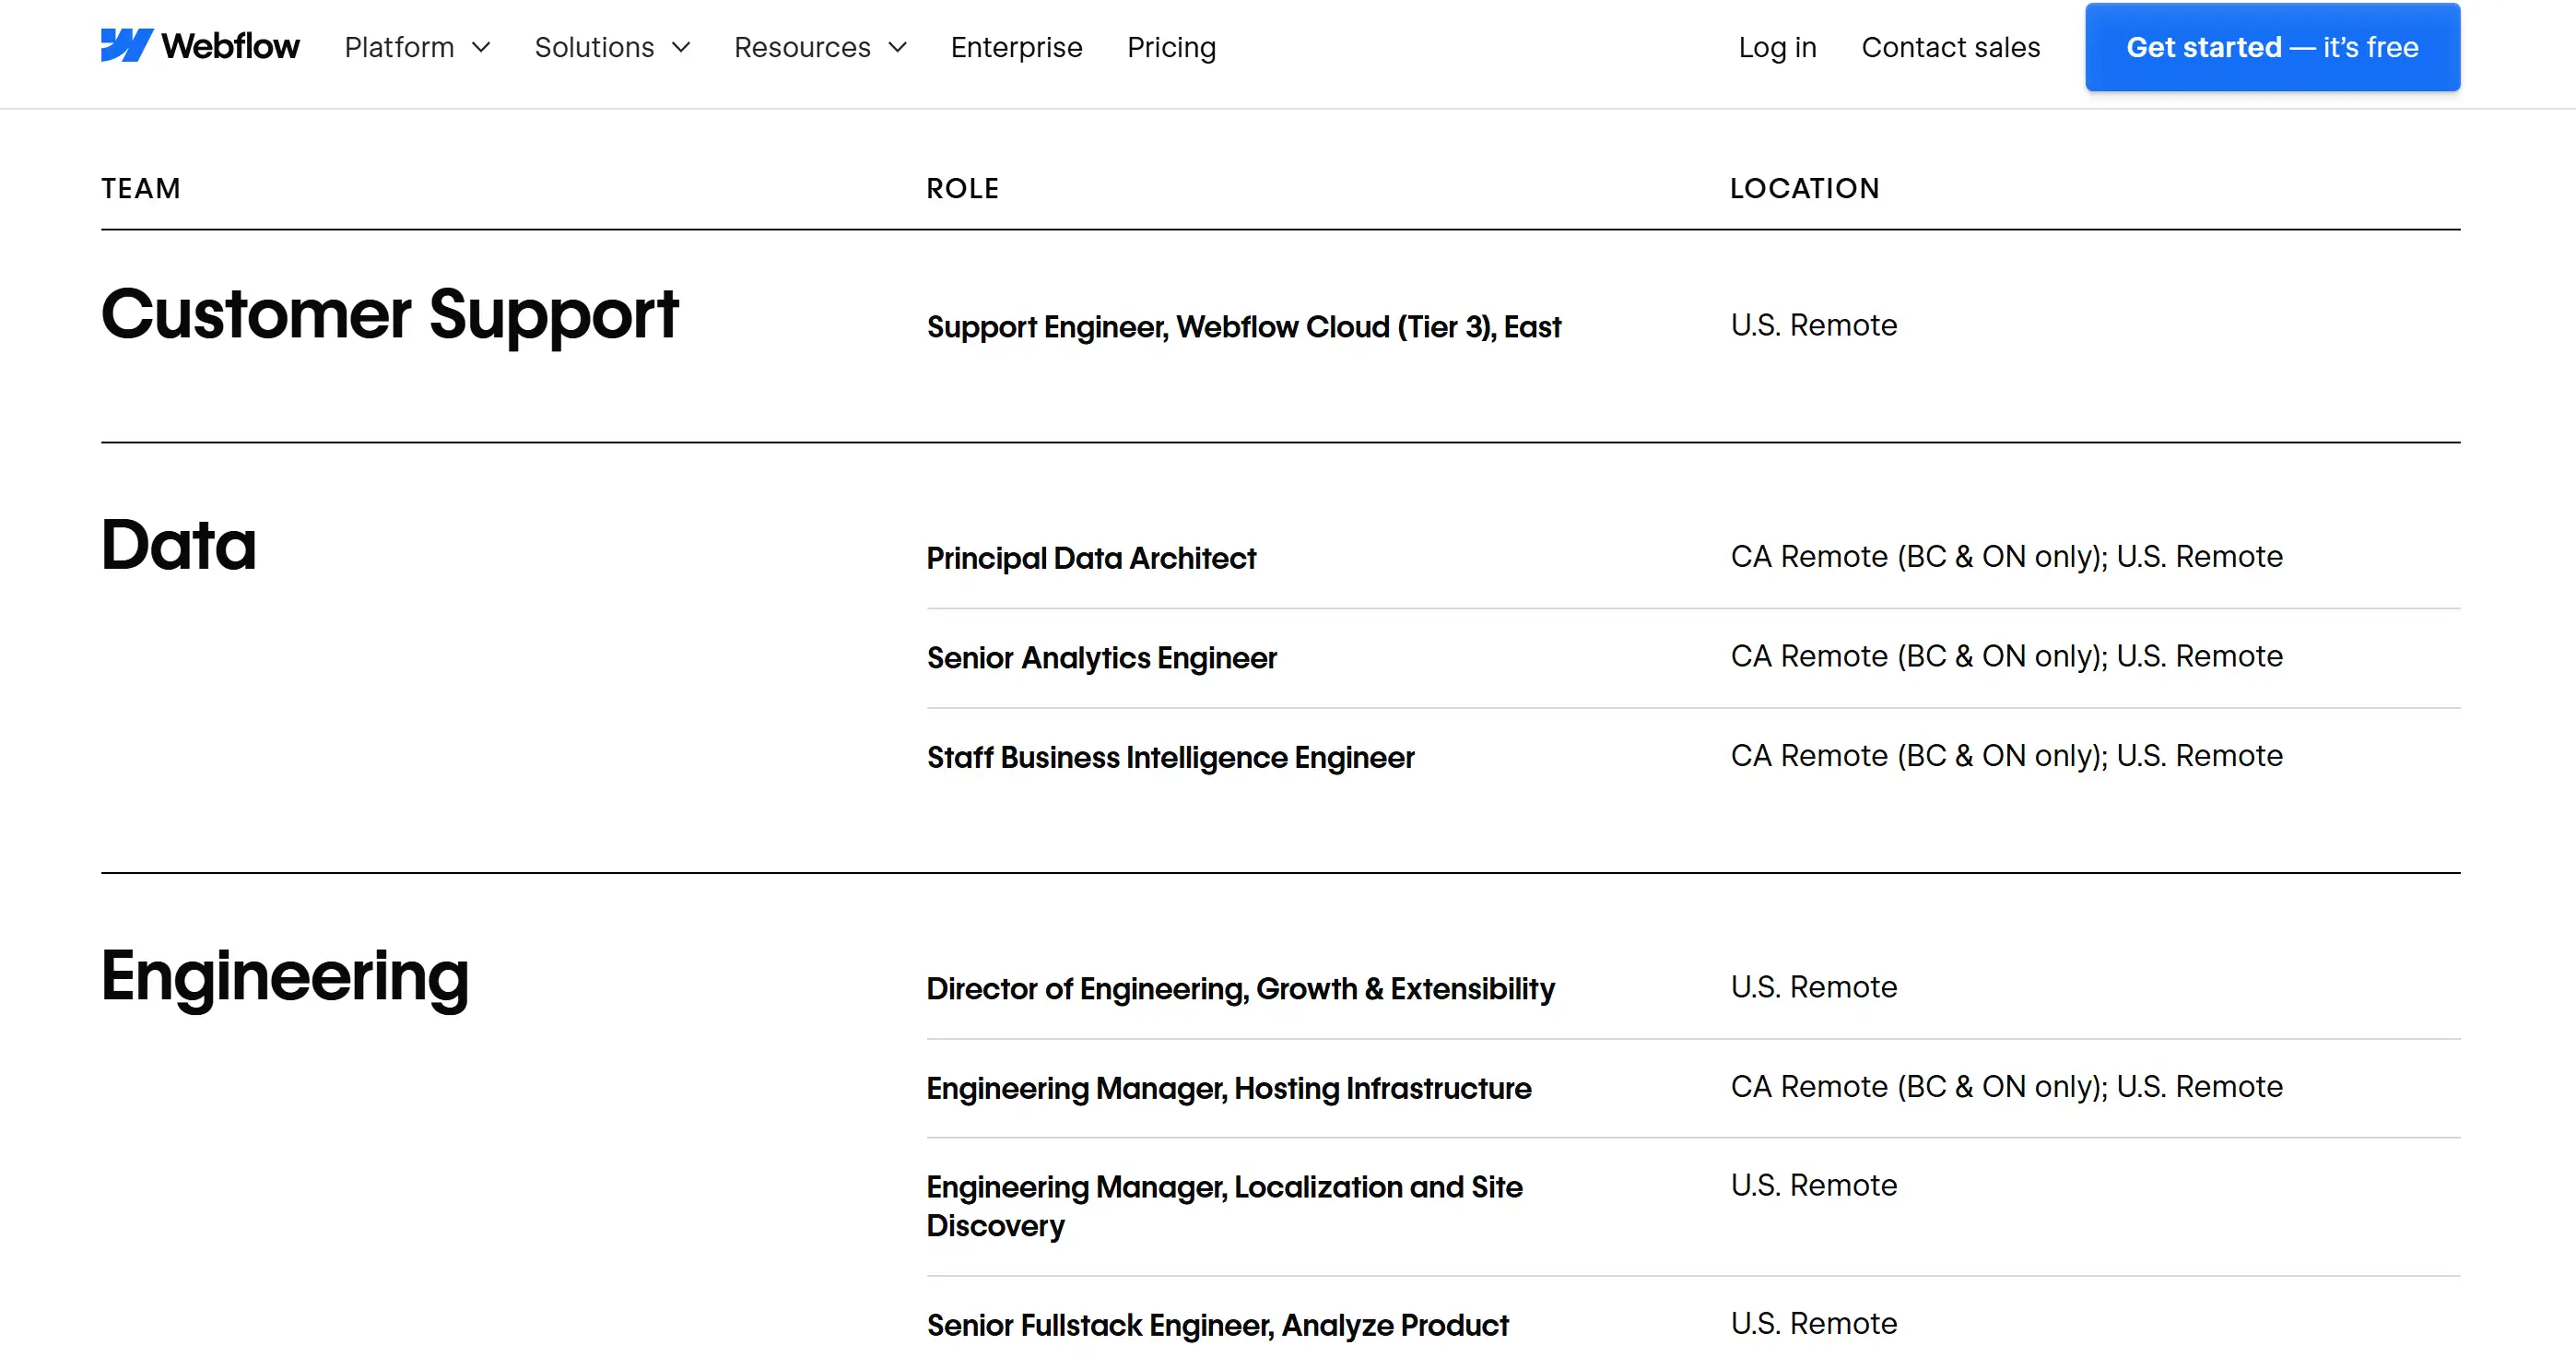Click U.S. Remote for Localization and Site Discovery
Screen dimensions: 2576x1369
coord(1814,1185)
